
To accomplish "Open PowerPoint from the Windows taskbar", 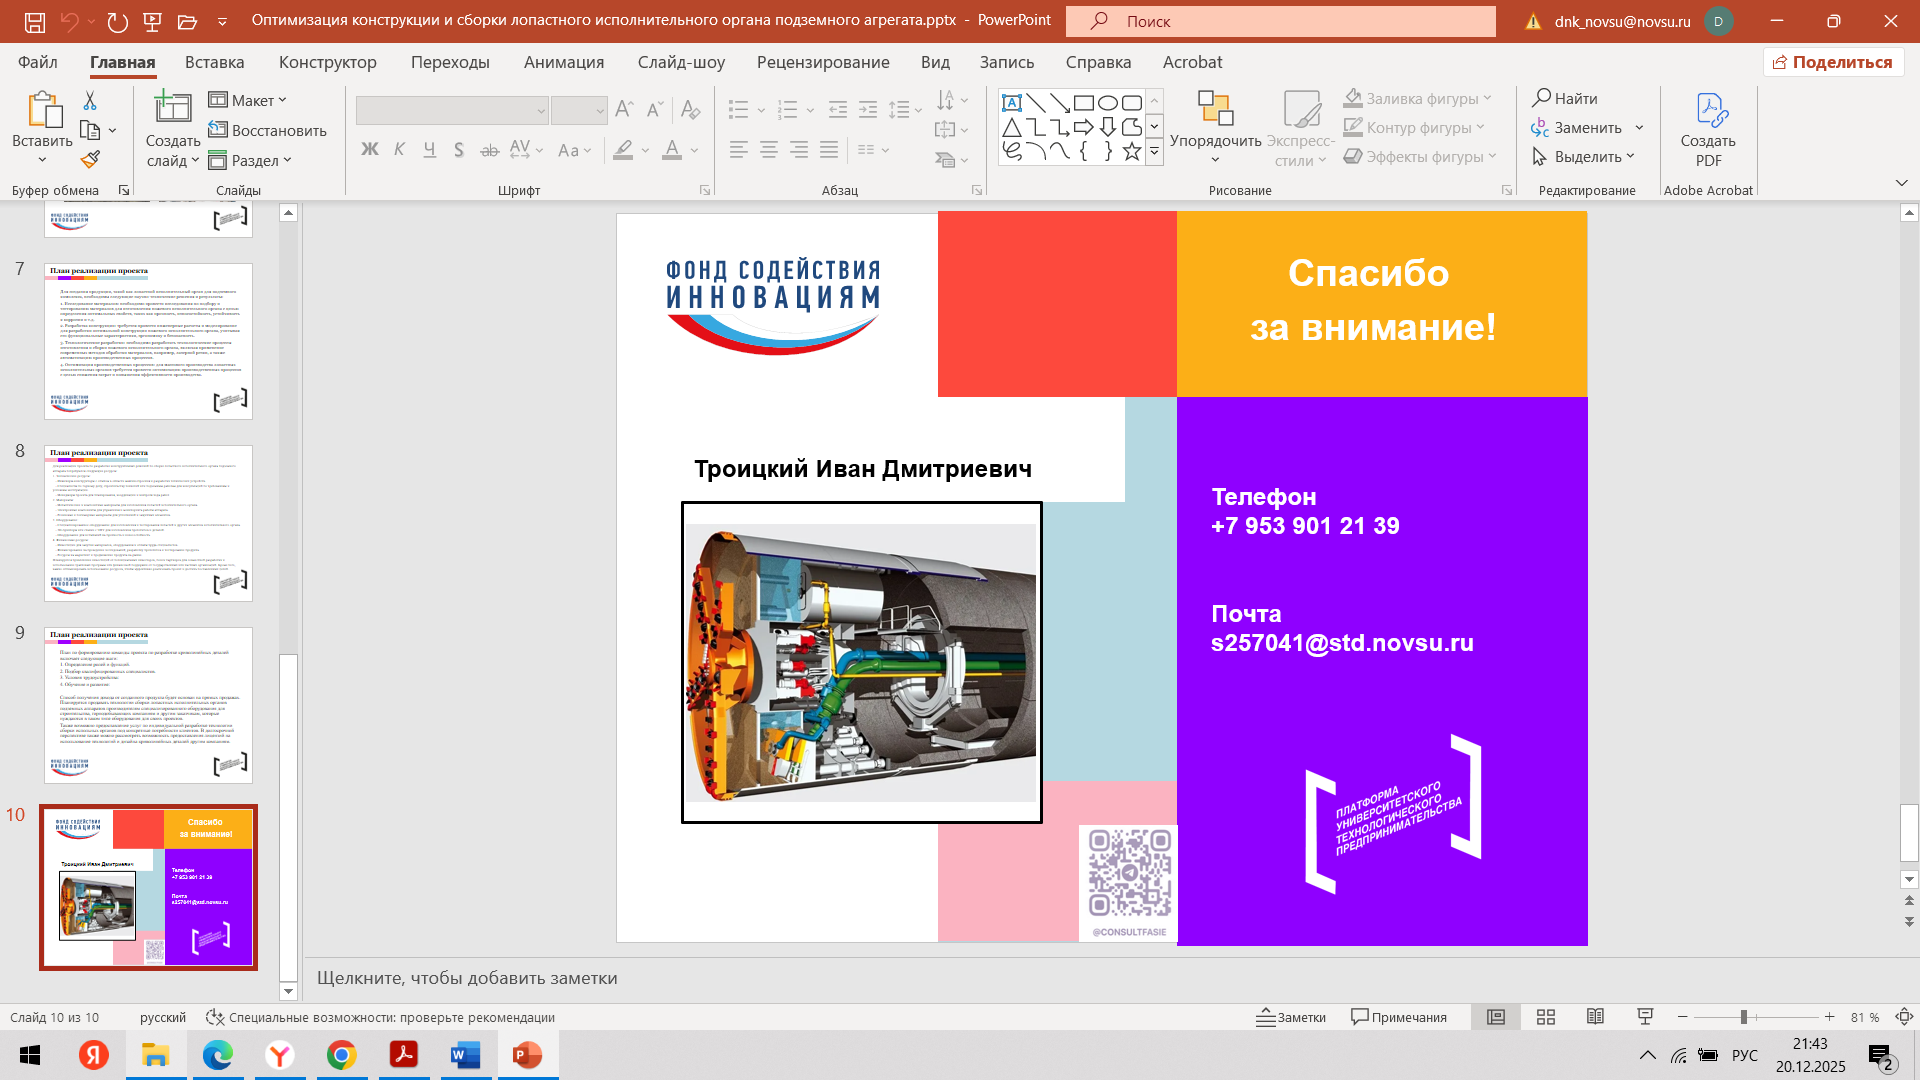I will [x=527, y=1055].
